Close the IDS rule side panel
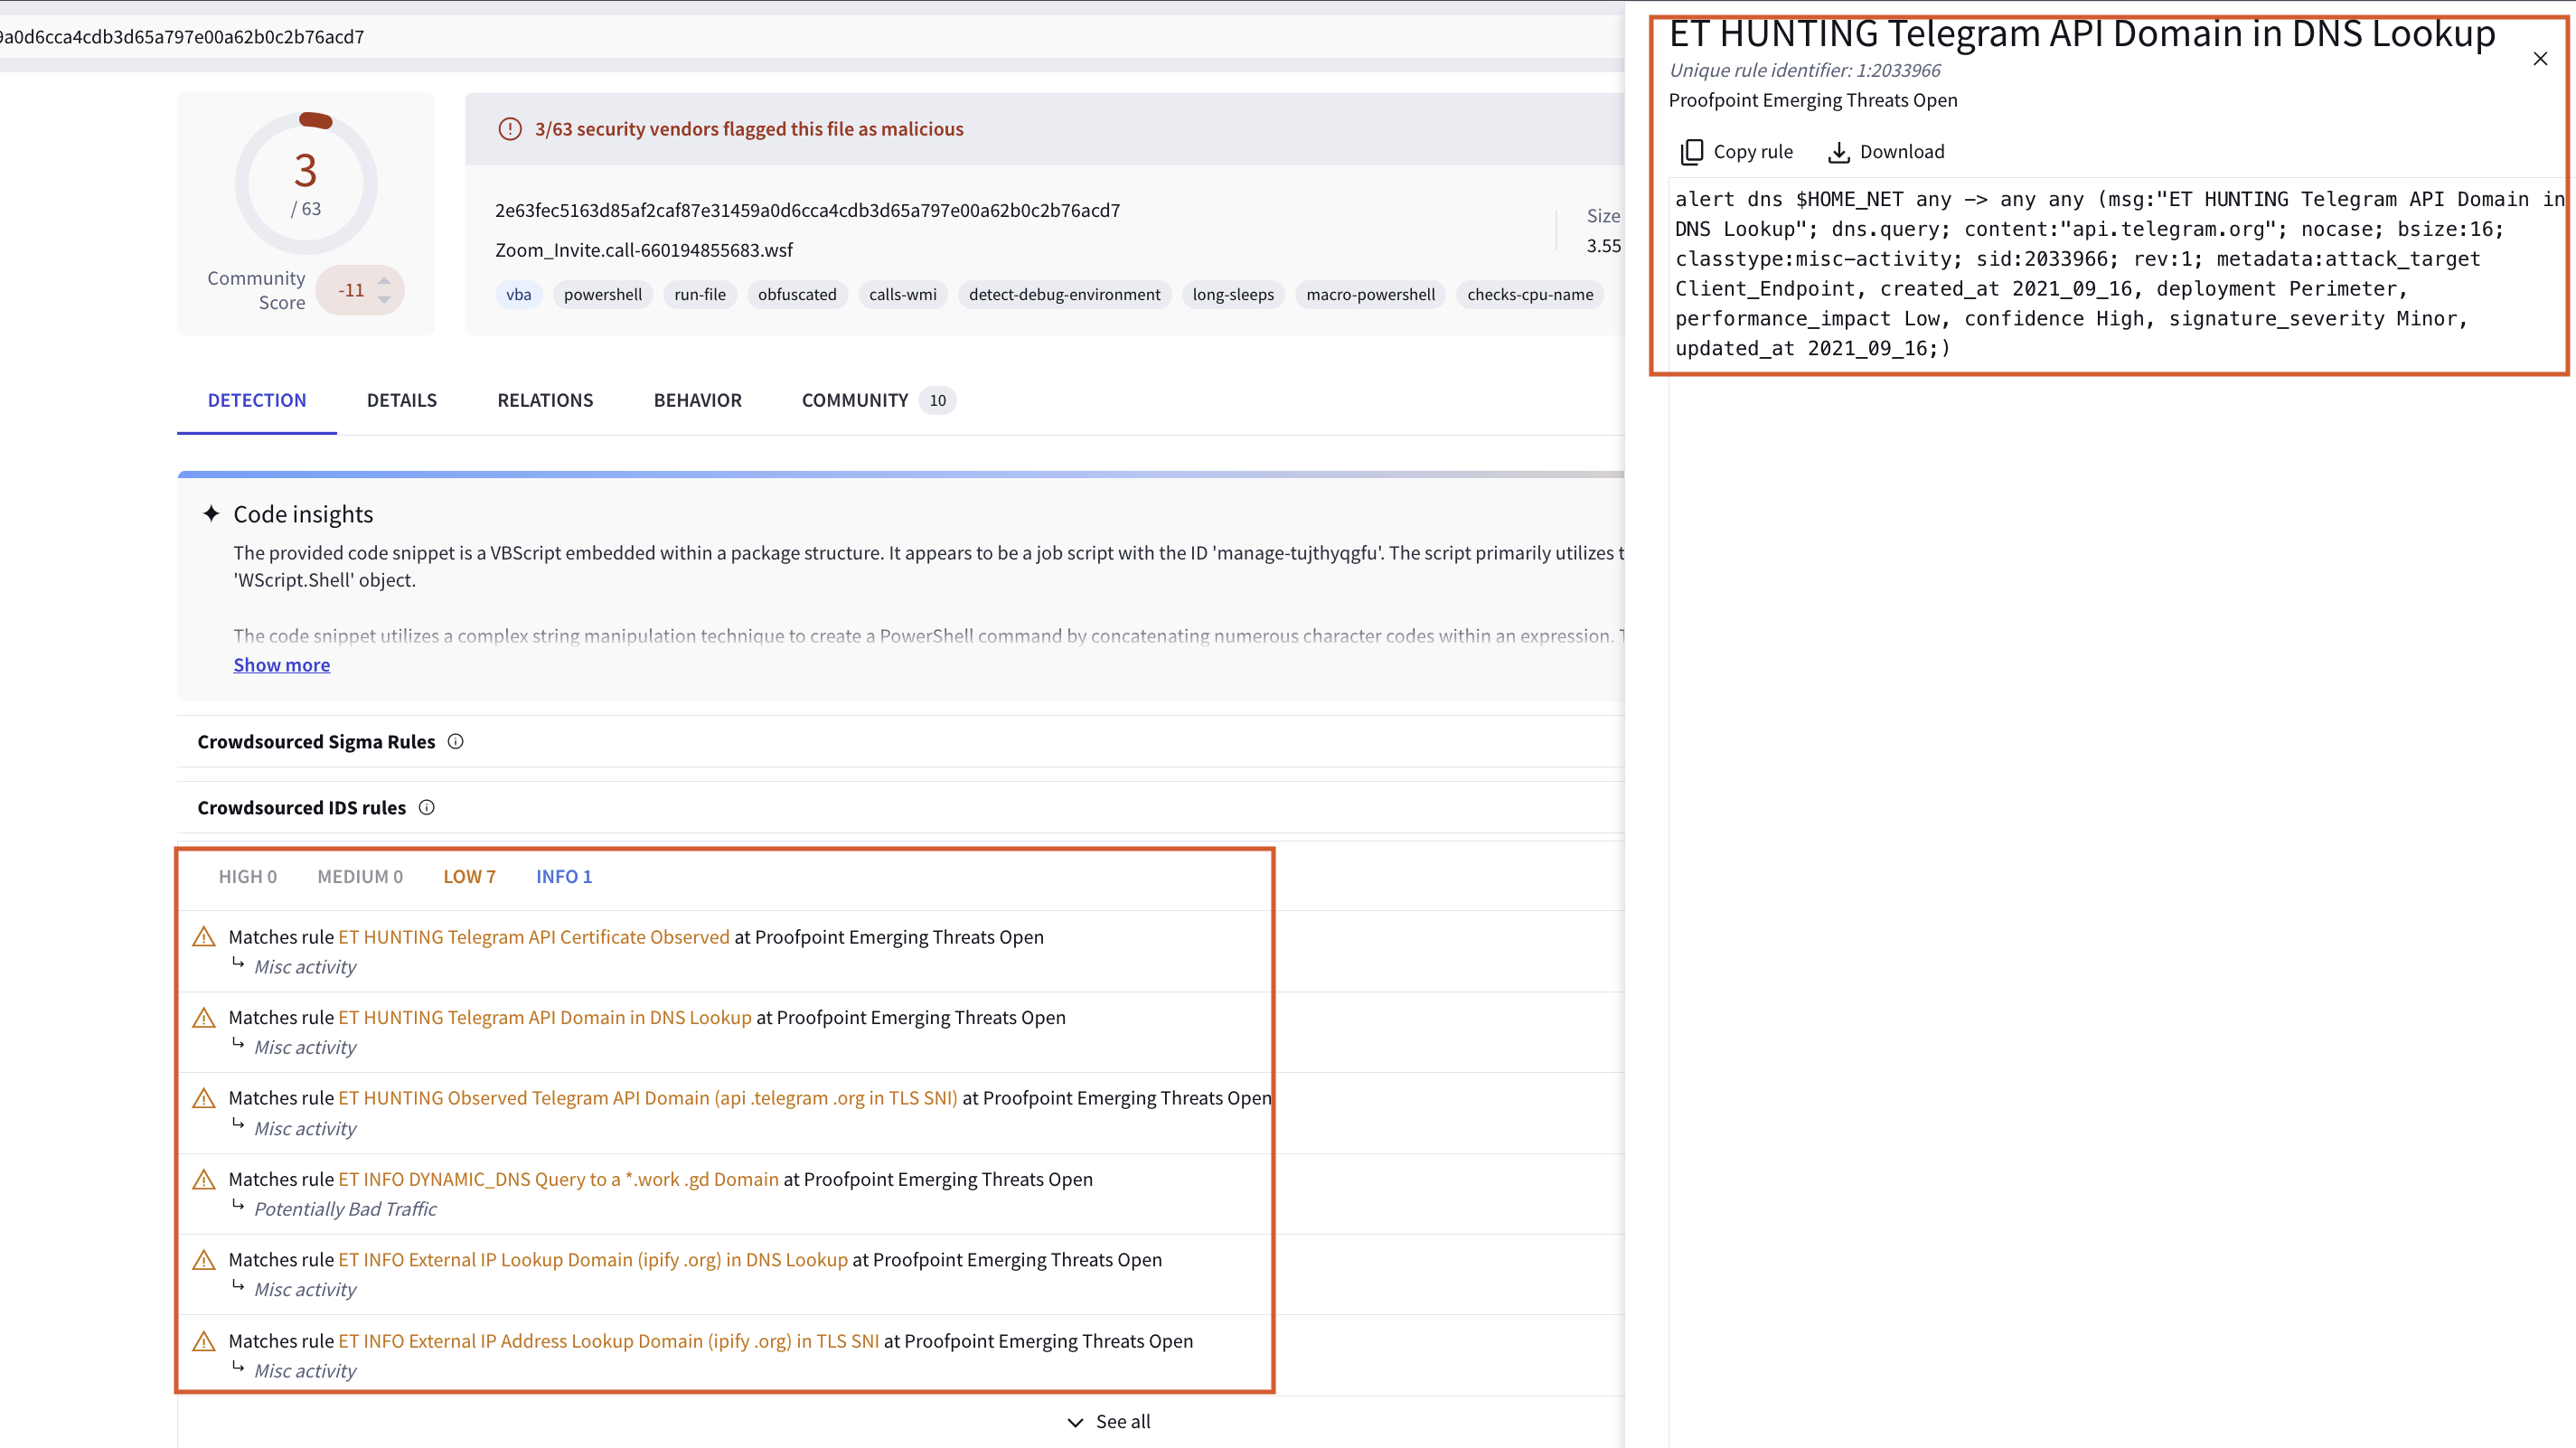This screenshot has height=1448, width=2576. pyautogui.click(x=2539, y=59)
